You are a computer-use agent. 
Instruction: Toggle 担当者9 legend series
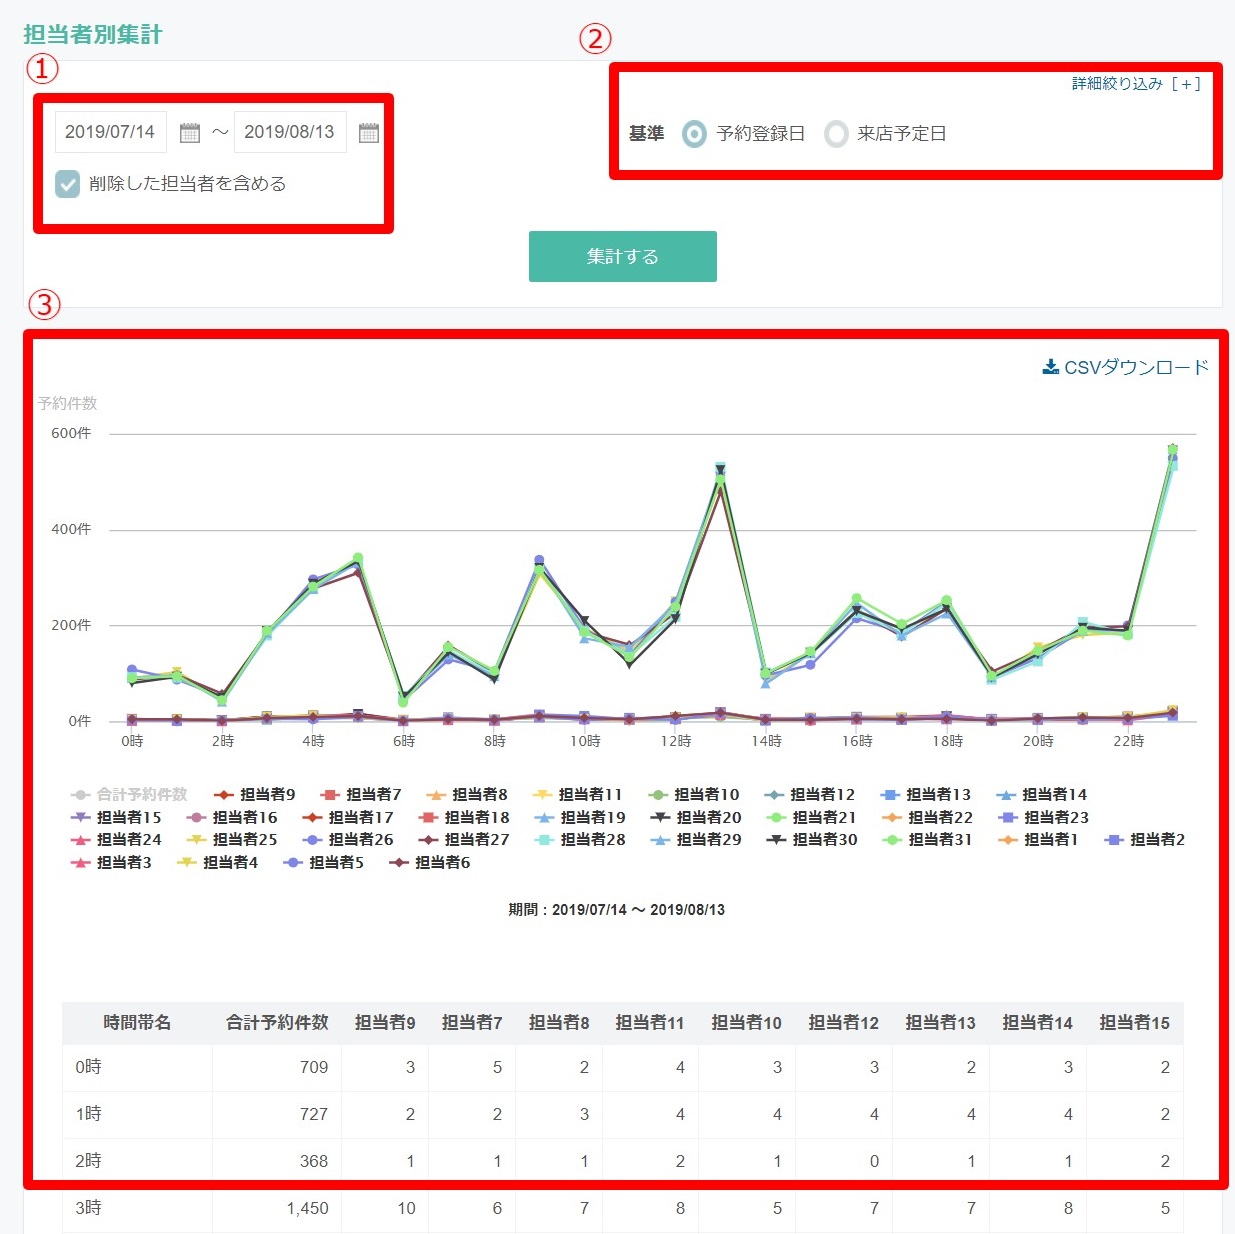coord(255,794)
